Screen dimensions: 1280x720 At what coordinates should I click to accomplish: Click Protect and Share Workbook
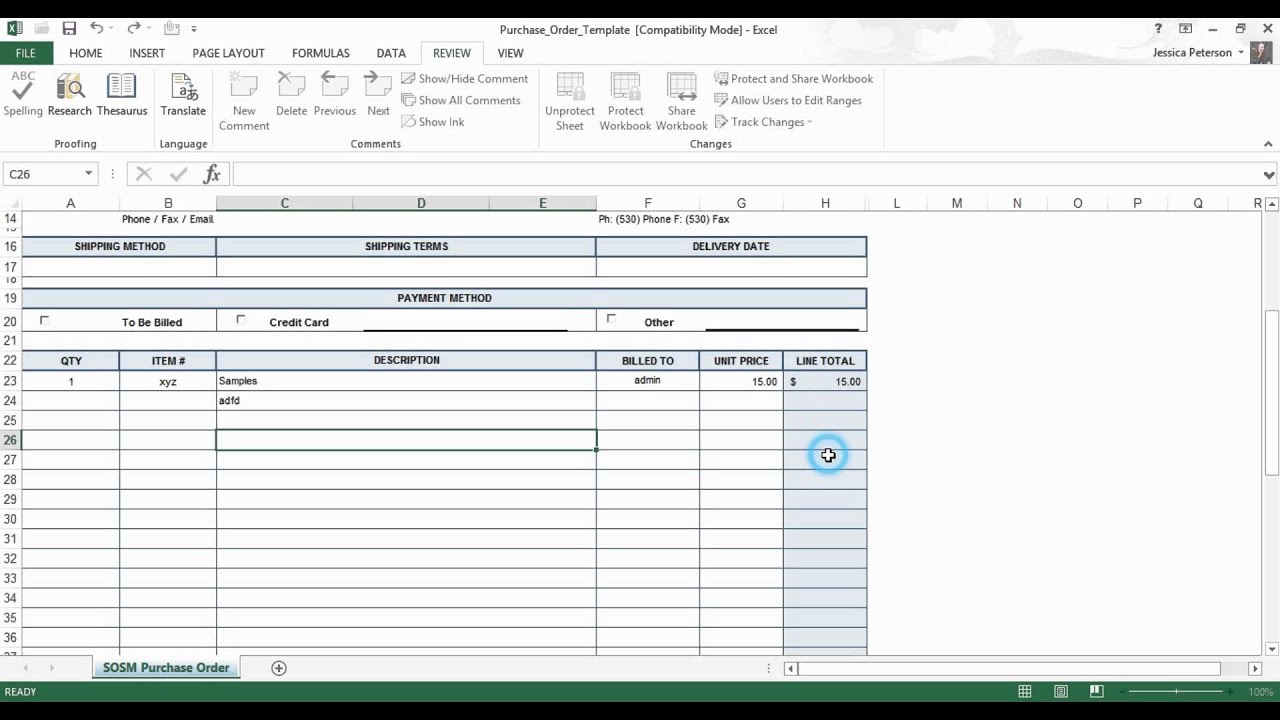[793, 79]
